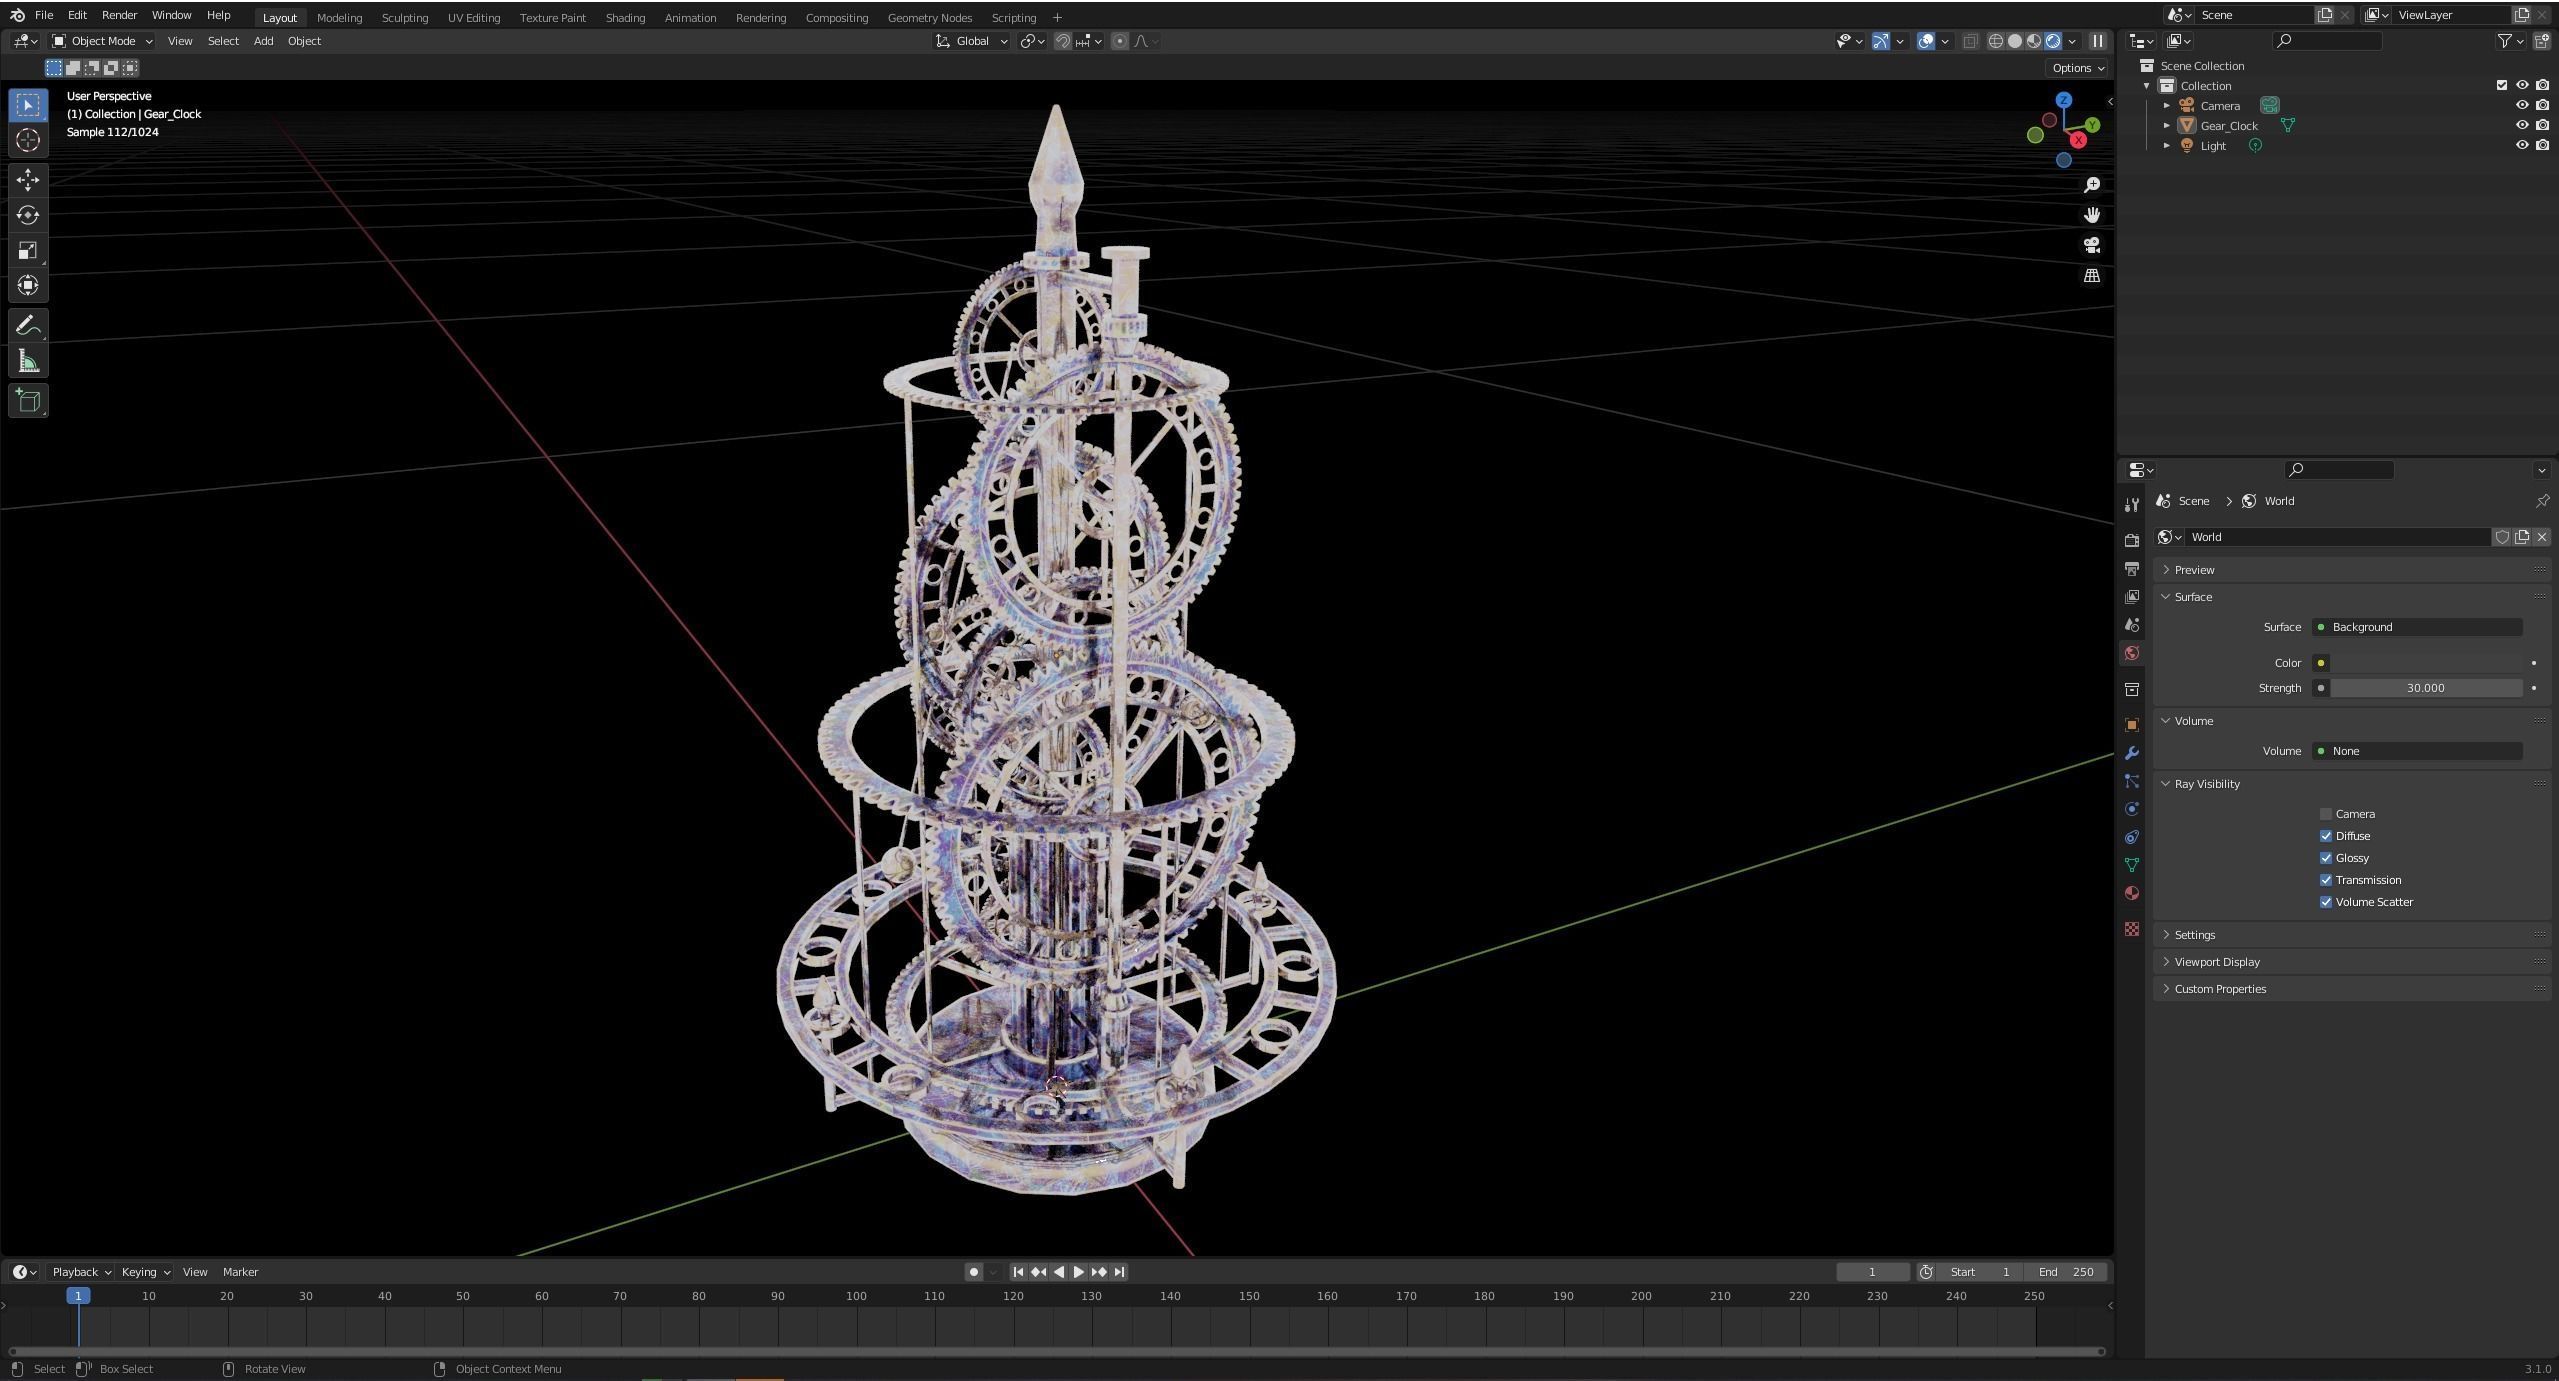
Task: Pin the properties editor context
Action: (2541, 501)
